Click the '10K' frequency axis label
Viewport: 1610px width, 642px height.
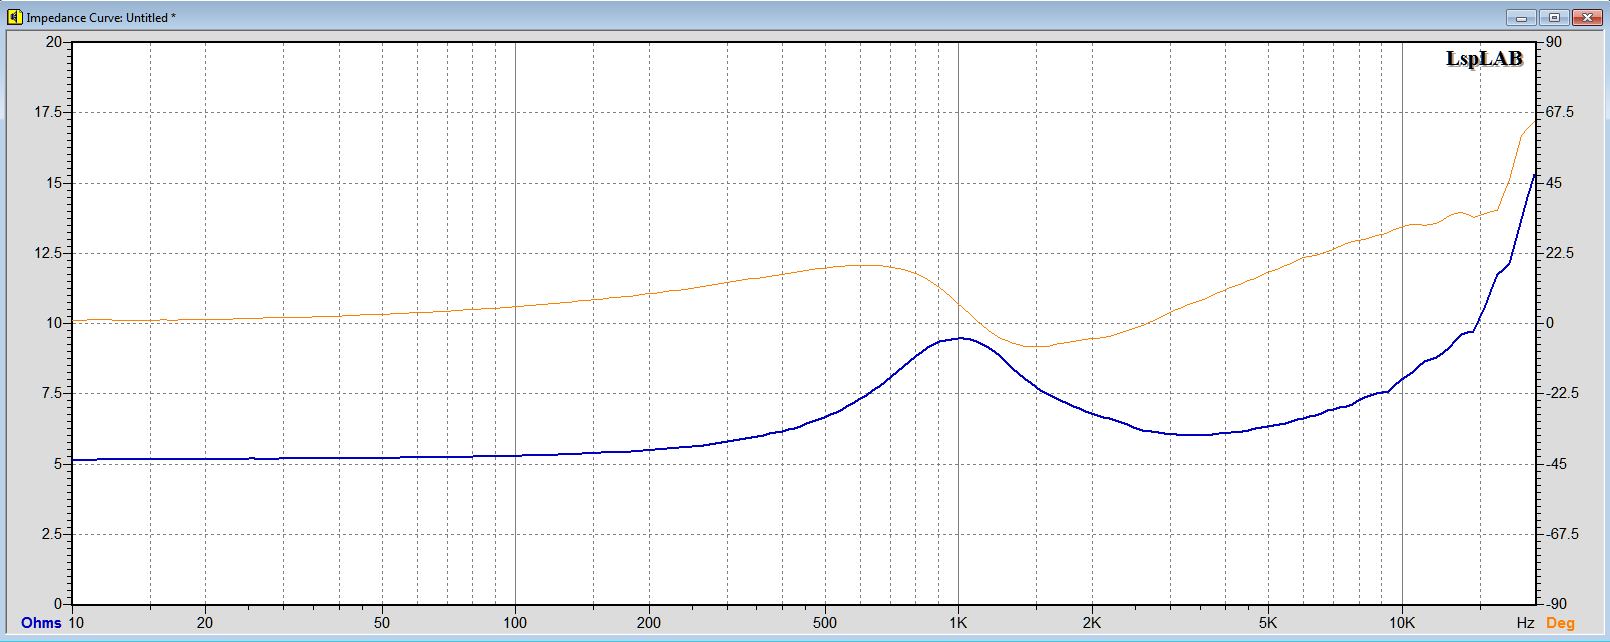click(x=1402, y=623)
